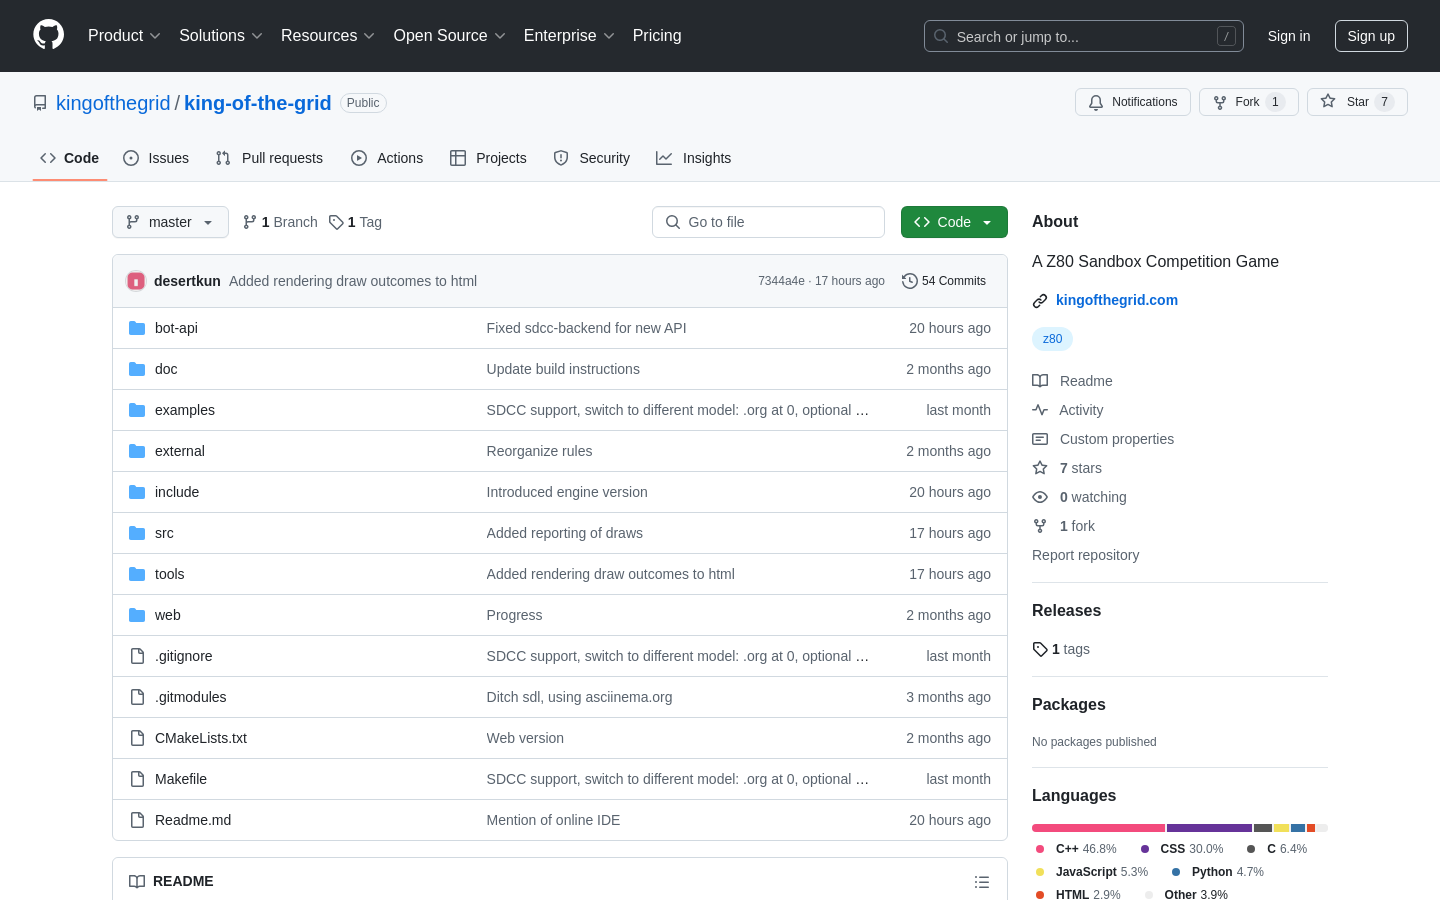
Task: Click the tags icon under Releases
Action: click(x=1040, y=649)
